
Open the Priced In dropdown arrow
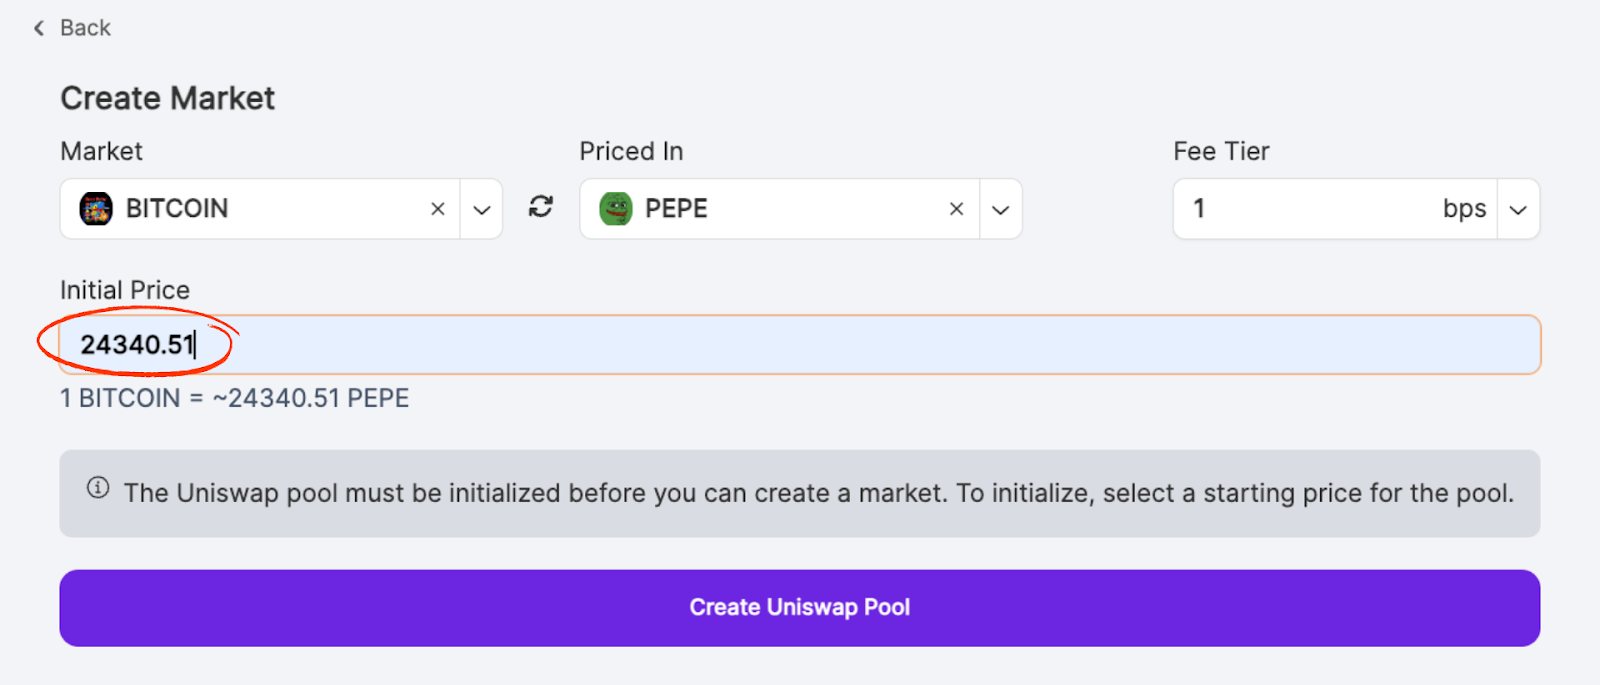coord(1001,210)
